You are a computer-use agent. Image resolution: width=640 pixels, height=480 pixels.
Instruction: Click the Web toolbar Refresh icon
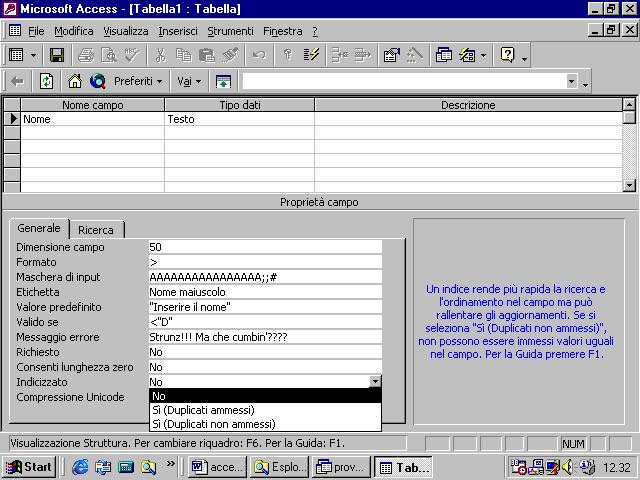click(46, 81)
